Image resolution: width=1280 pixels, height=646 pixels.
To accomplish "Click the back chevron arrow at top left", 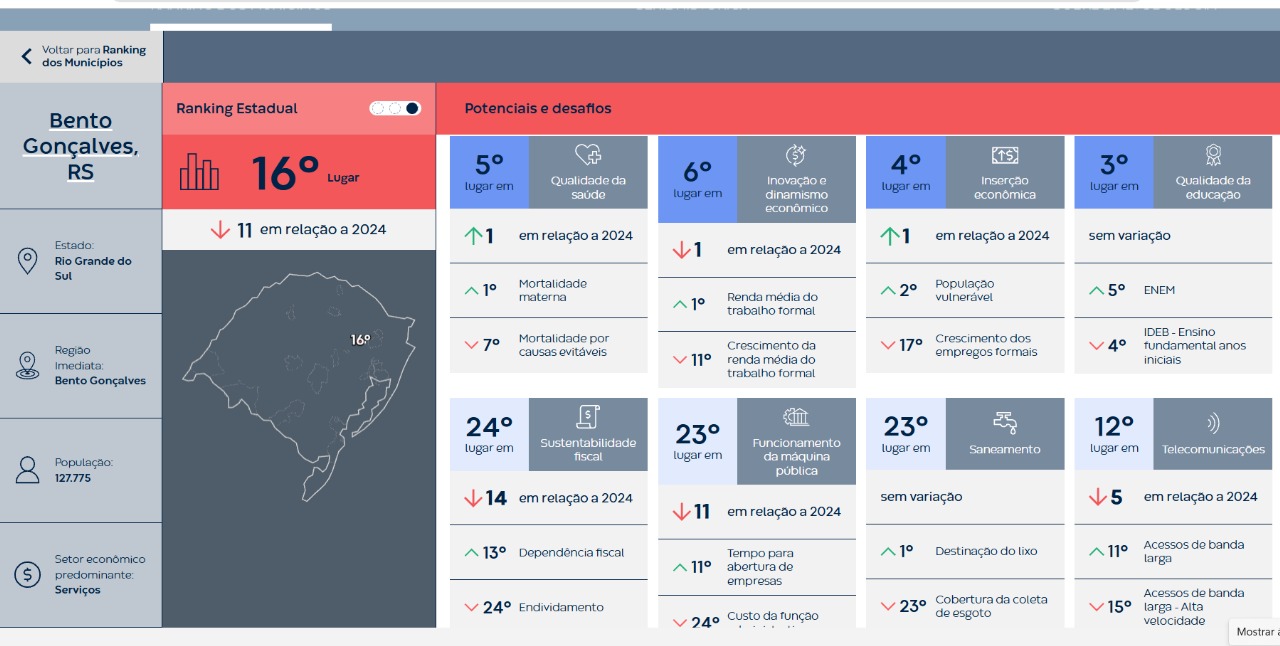I will click(x=27, y=56).
